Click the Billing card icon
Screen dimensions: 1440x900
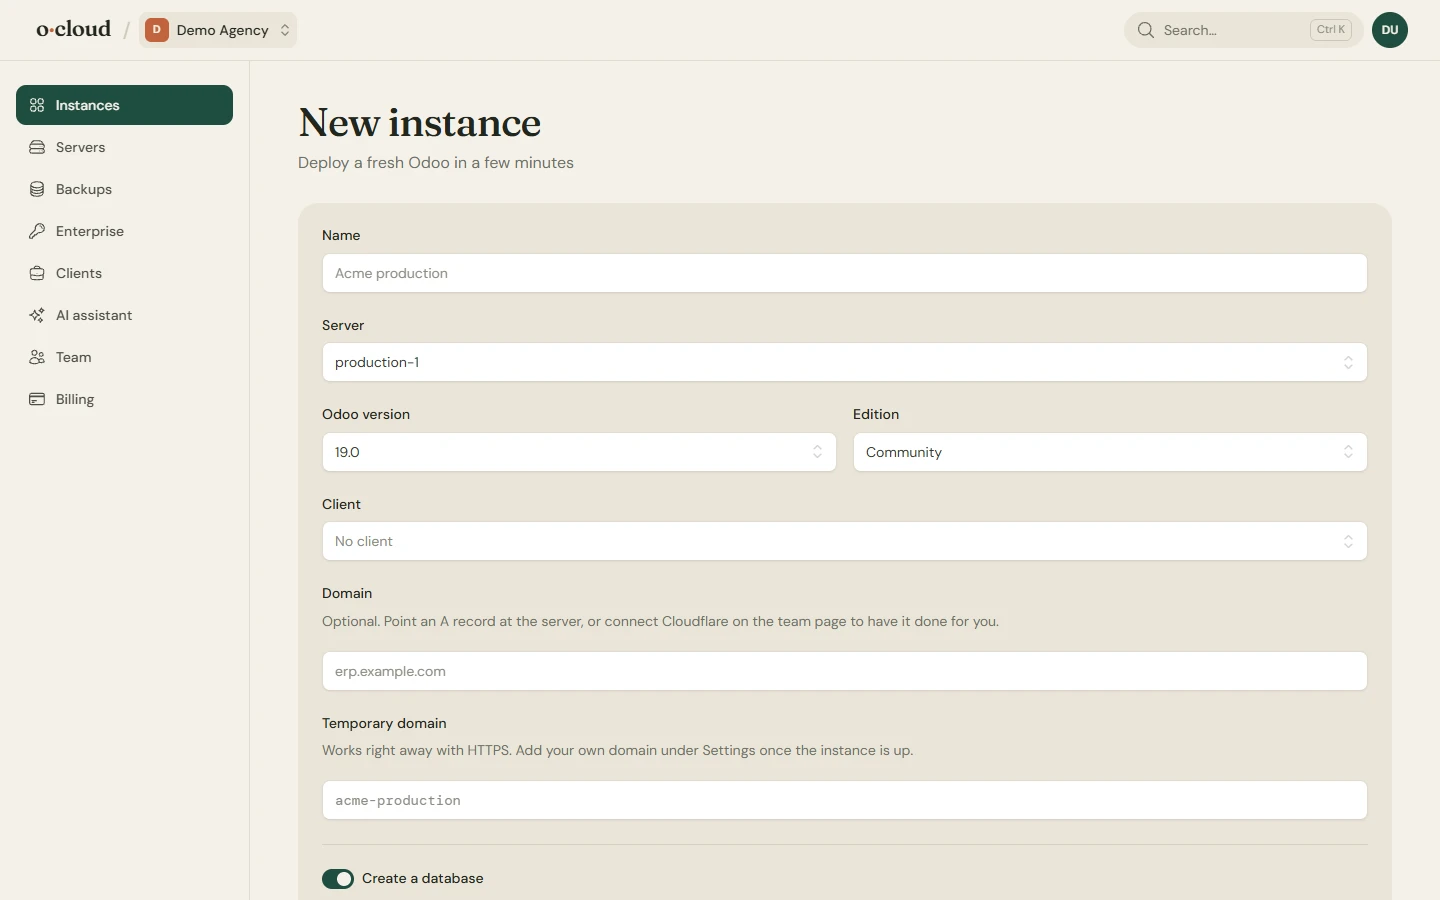(37, 399)
